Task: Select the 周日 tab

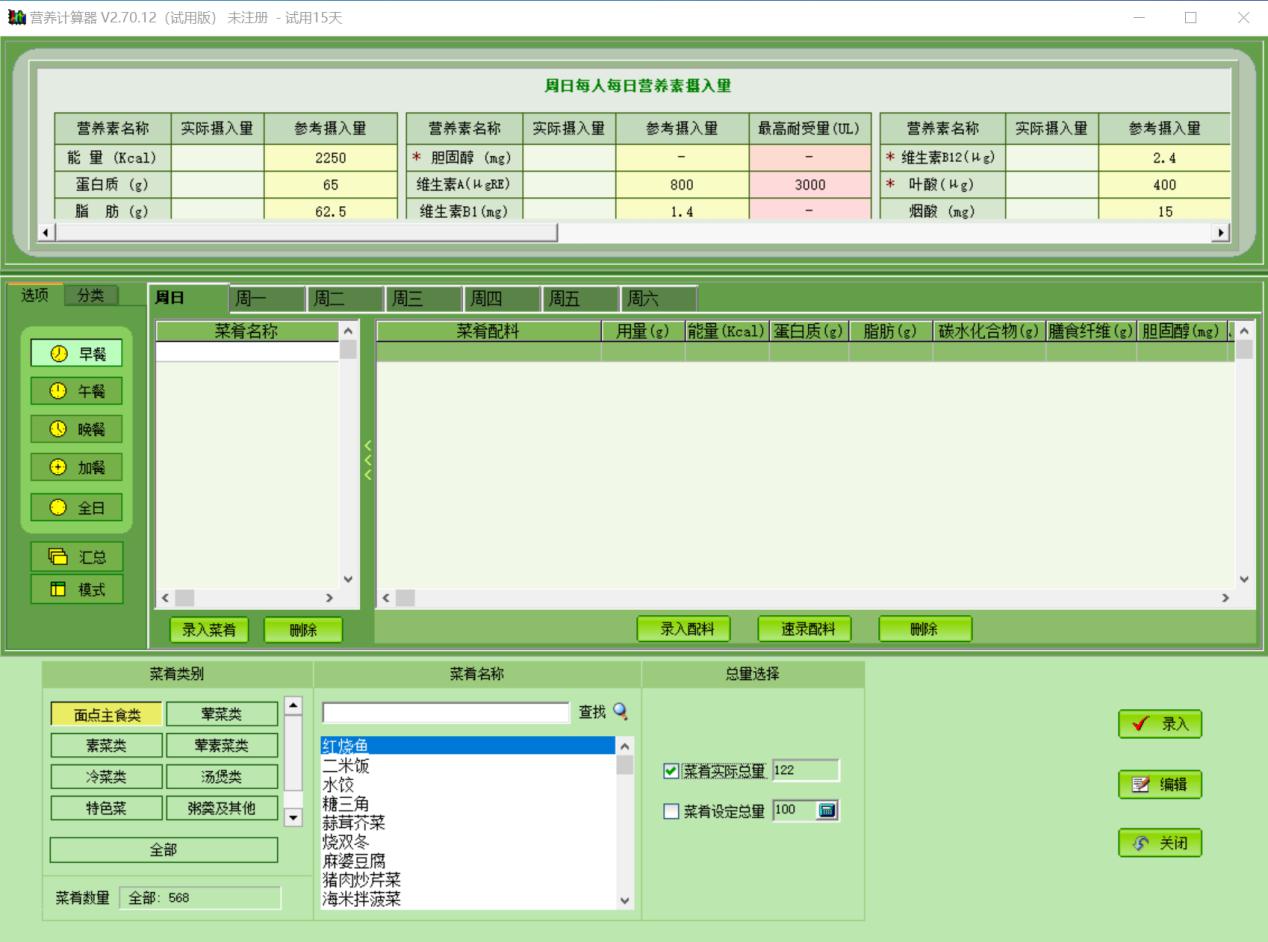Action: coord(188,297)
